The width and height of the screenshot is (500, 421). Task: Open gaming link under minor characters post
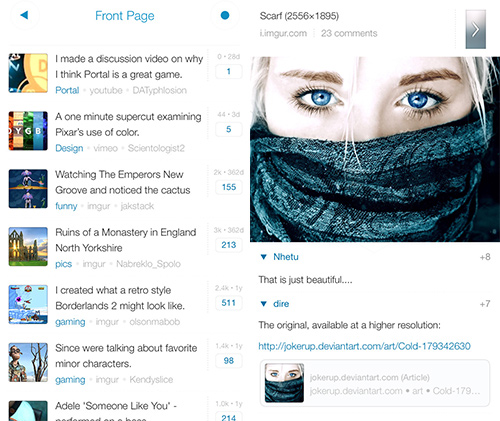coord(70,380)
